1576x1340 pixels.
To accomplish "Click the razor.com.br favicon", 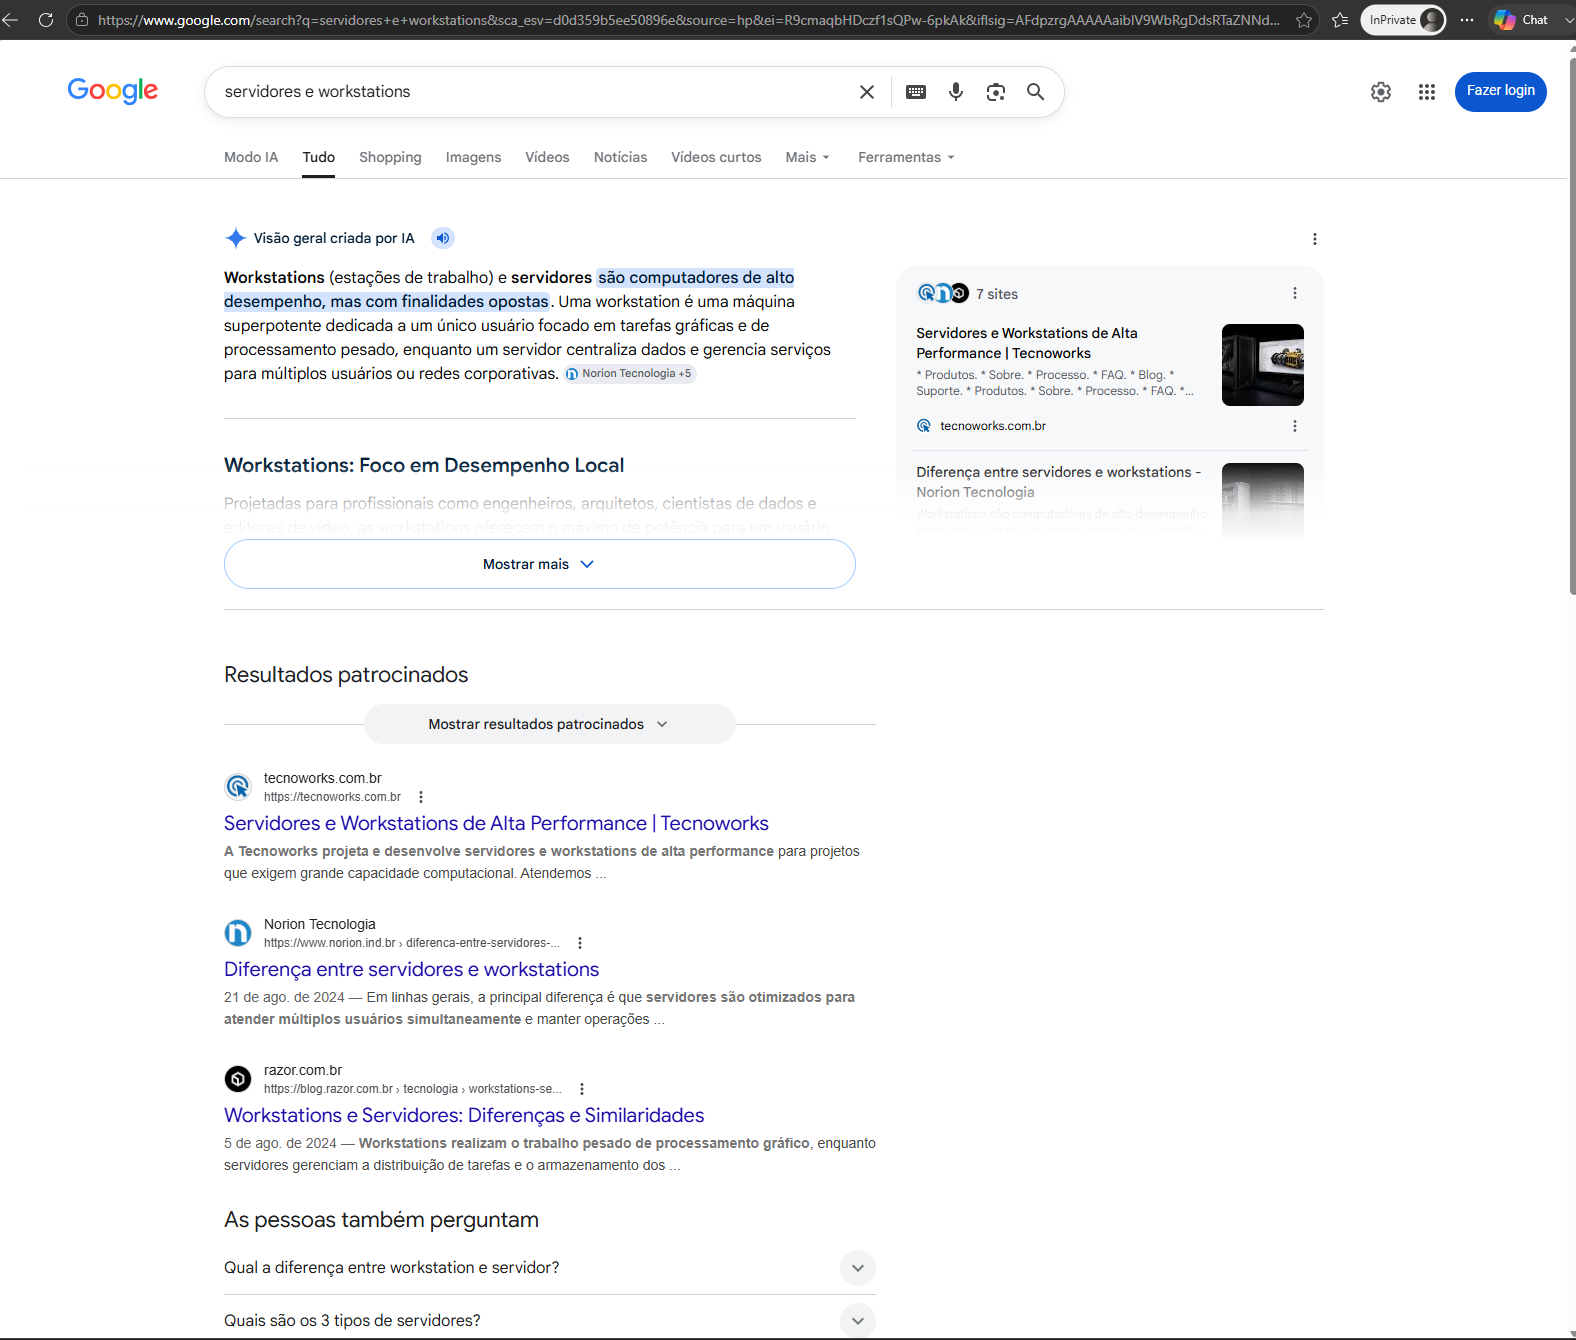I will (x=238, y=1079).
